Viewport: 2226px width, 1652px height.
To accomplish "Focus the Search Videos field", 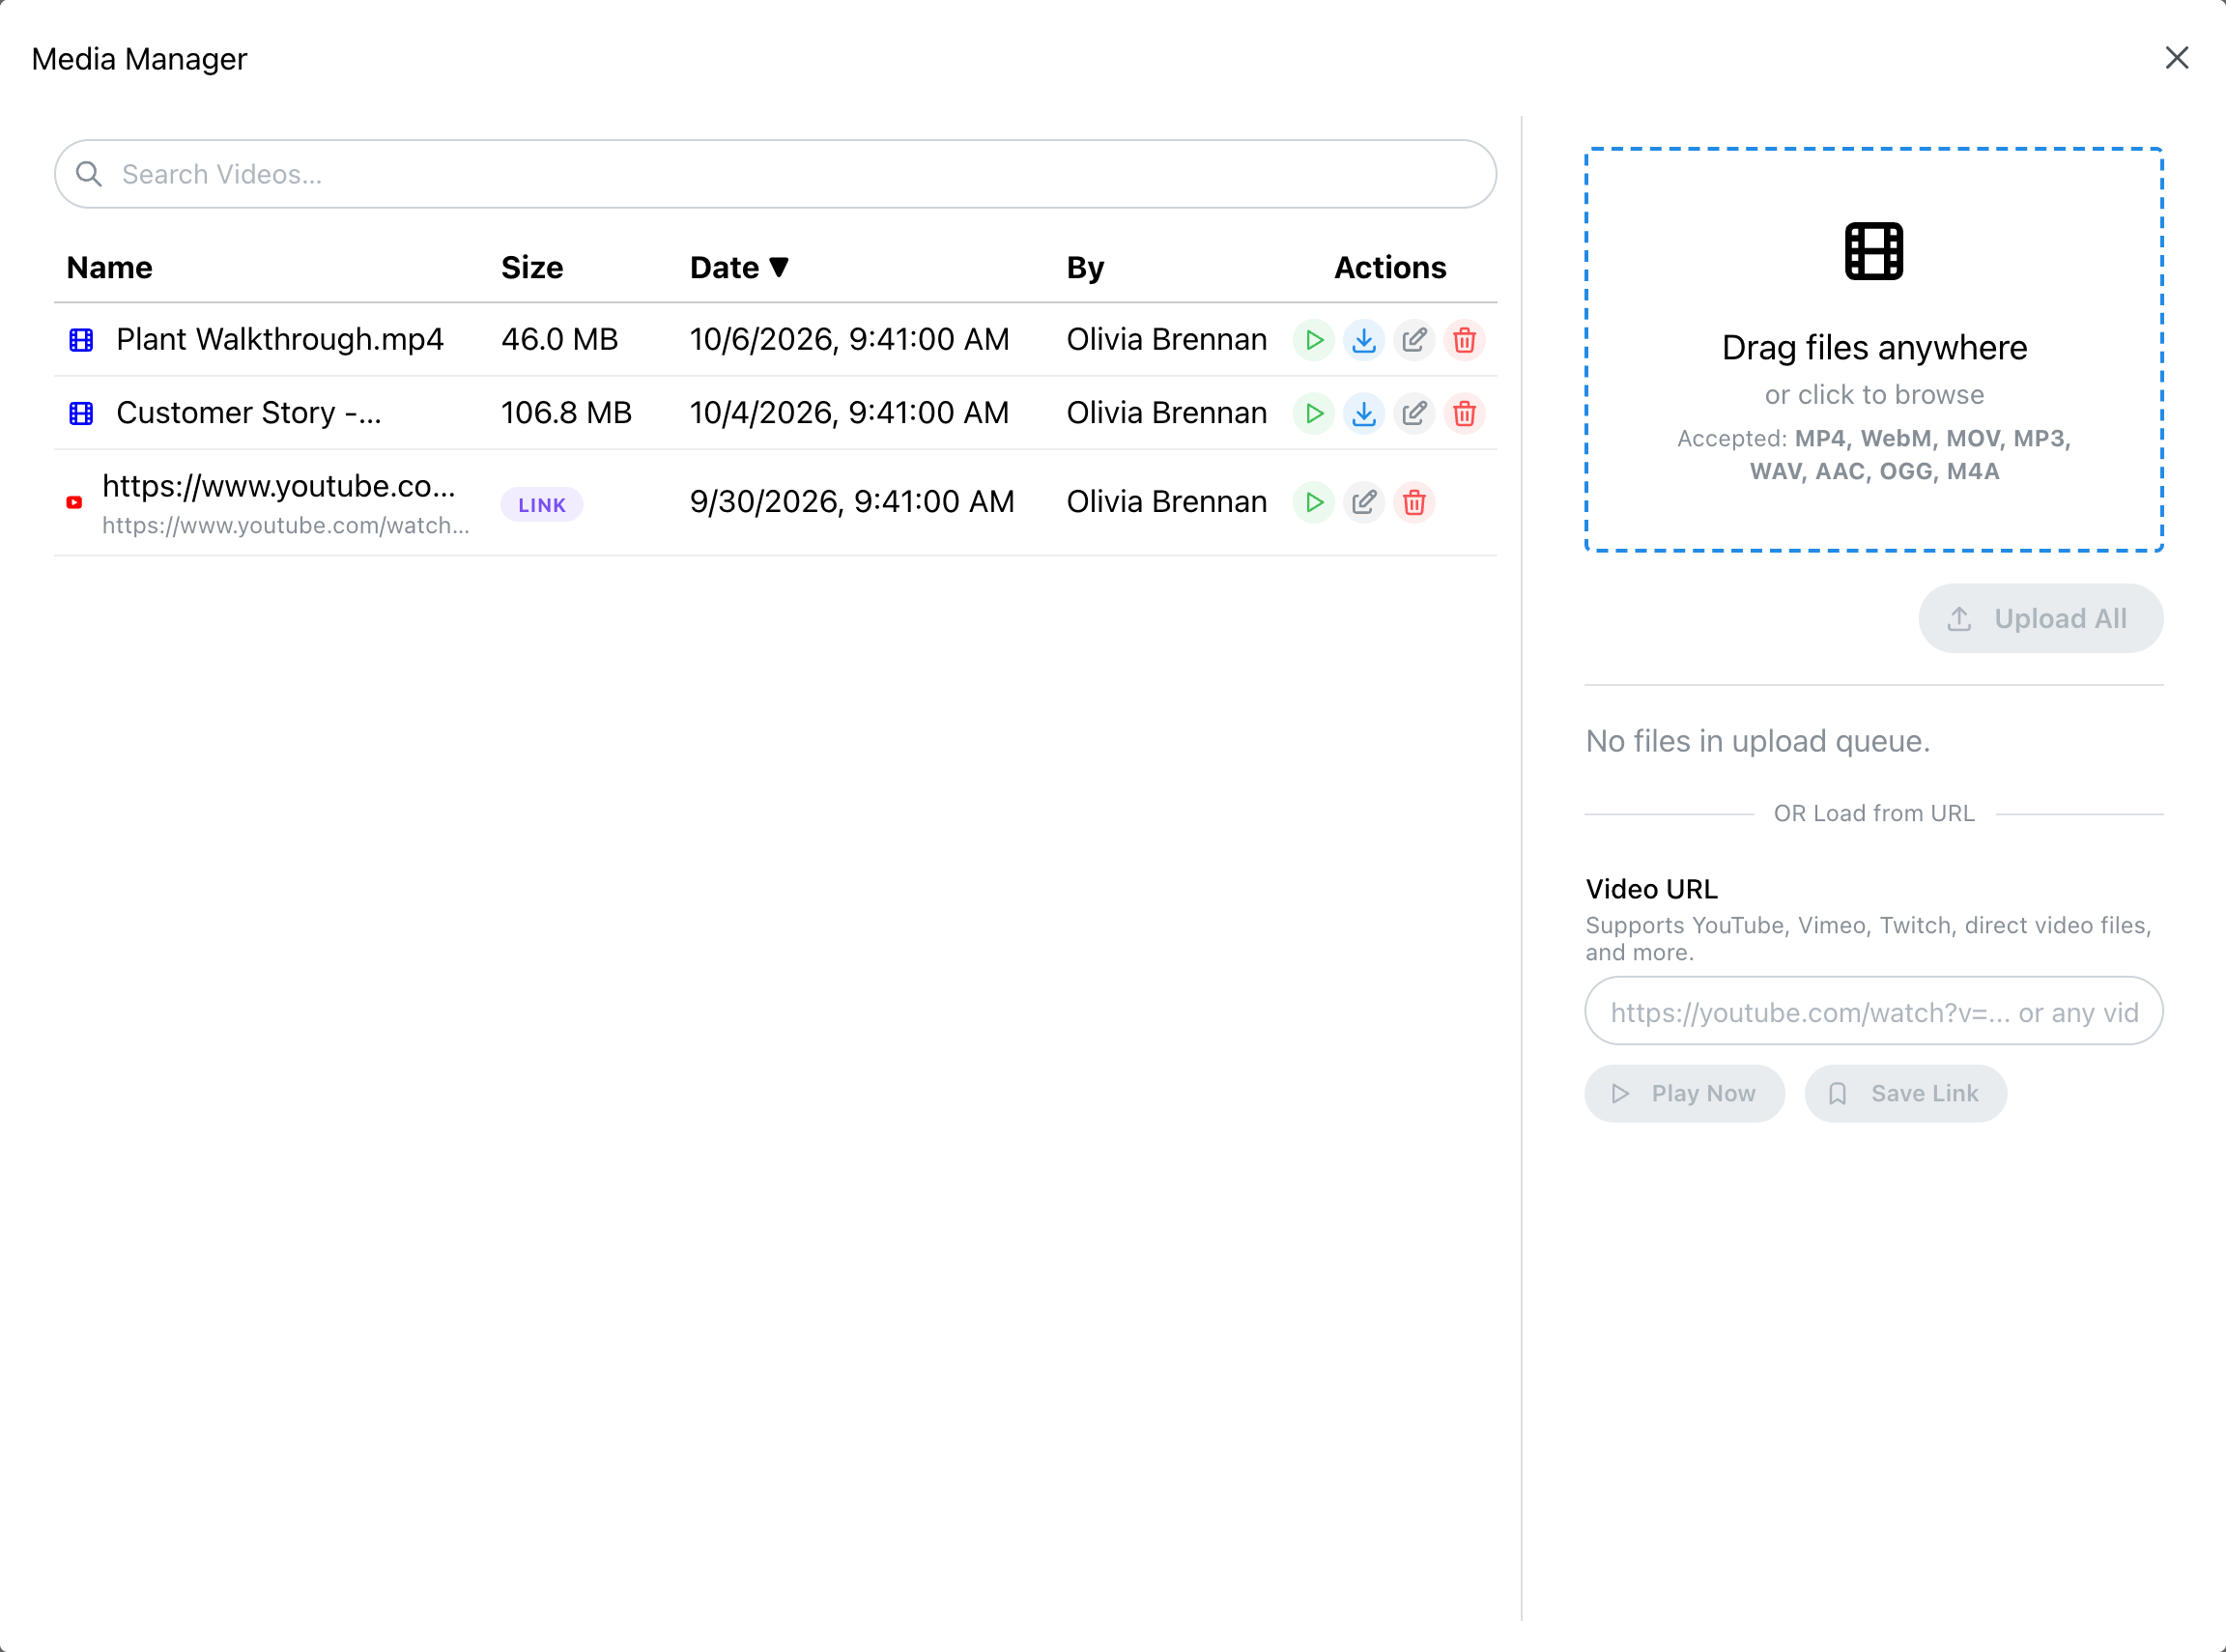I will (x=775, y=174).
